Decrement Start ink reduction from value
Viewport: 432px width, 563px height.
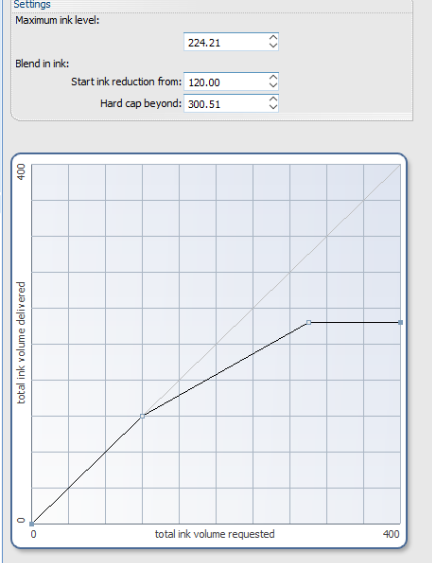[273, 86]
